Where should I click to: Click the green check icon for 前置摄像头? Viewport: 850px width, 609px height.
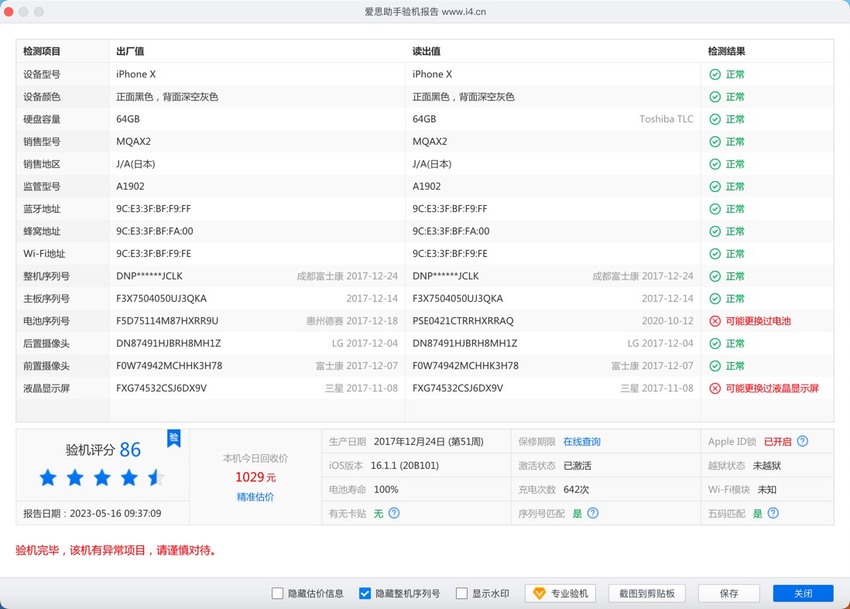(715, 366)
